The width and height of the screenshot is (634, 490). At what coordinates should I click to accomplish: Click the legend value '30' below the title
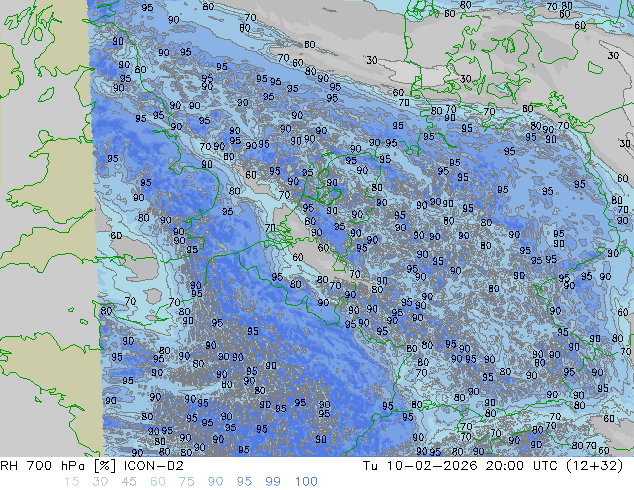pyautogui.click(x=100, y=482)
